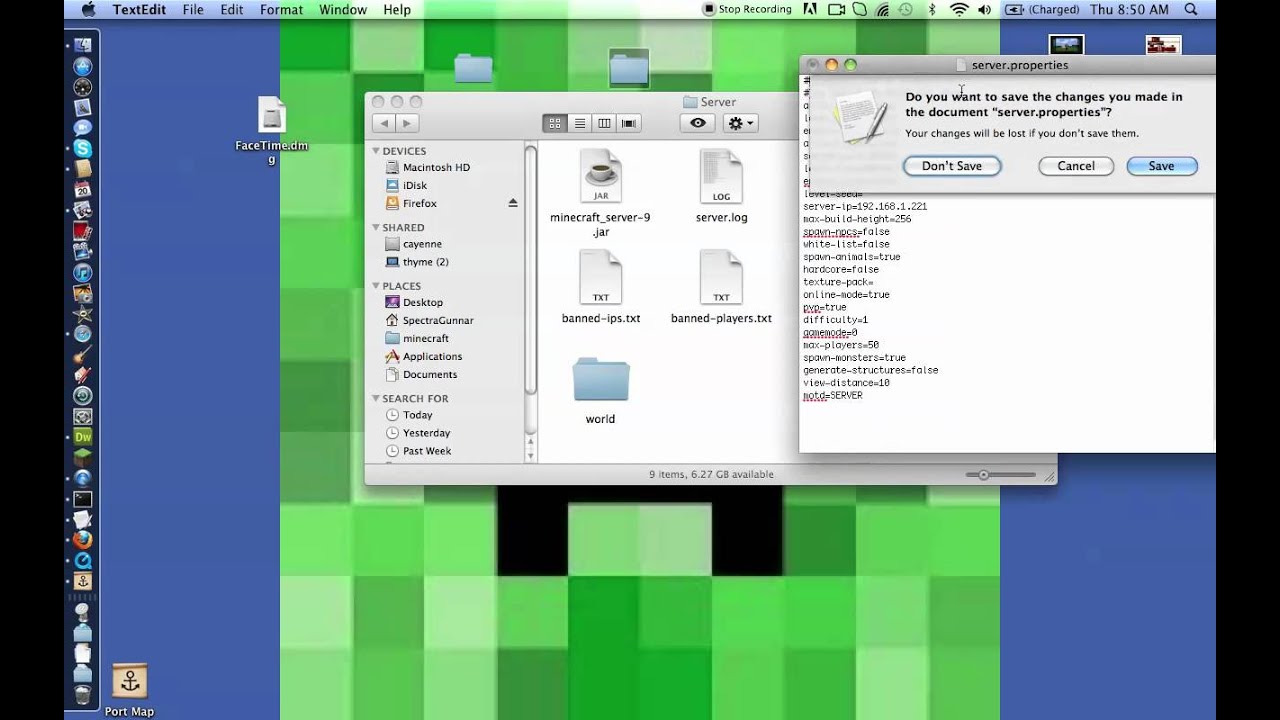Launch the App Store from the Dock
The image size is (1280, 720).
click(x=83, y=66)
